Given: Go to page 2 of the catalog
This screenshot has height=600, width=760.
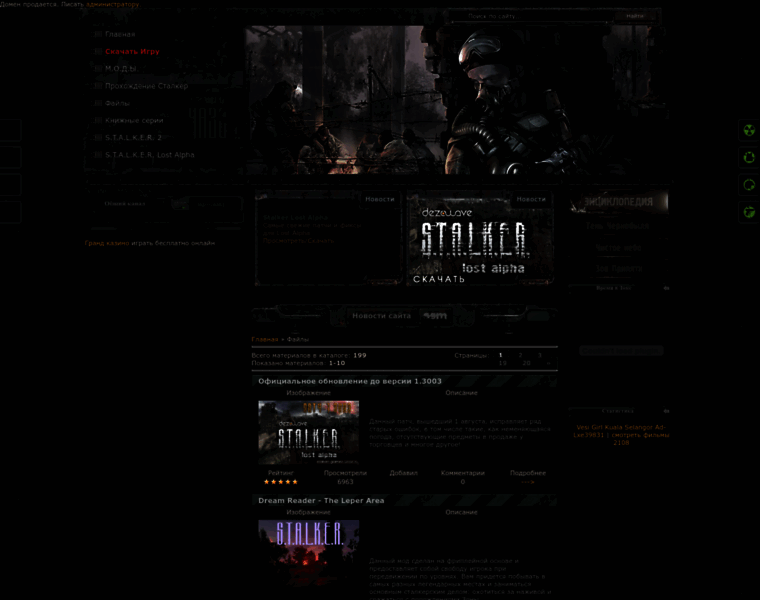Looking at the screenshot, I should click(521, 355).
